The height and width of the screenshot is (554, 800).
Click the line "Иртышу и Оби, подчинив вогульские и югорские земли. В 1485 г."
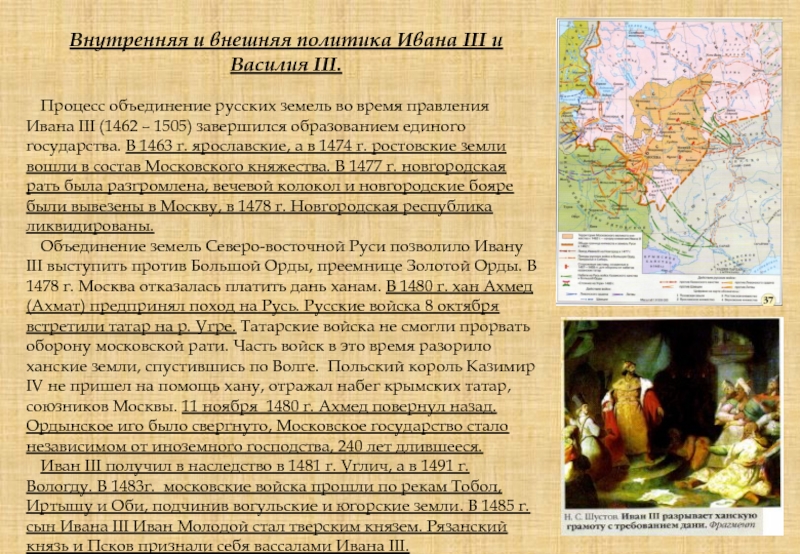click(278, 507)
